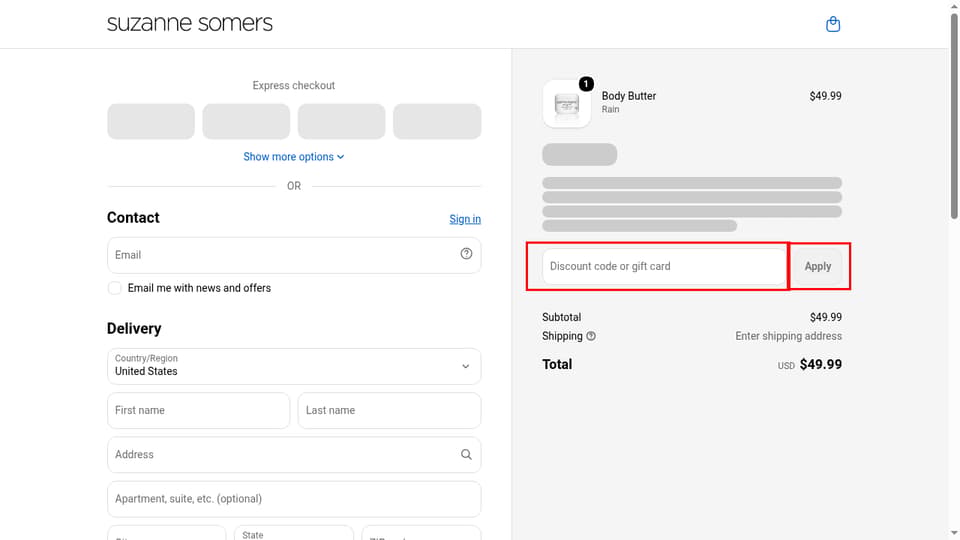Click the shipping info question icon
Image resolution: width=960 pixels, height=540 pixels.
click(x=591, y=336)
